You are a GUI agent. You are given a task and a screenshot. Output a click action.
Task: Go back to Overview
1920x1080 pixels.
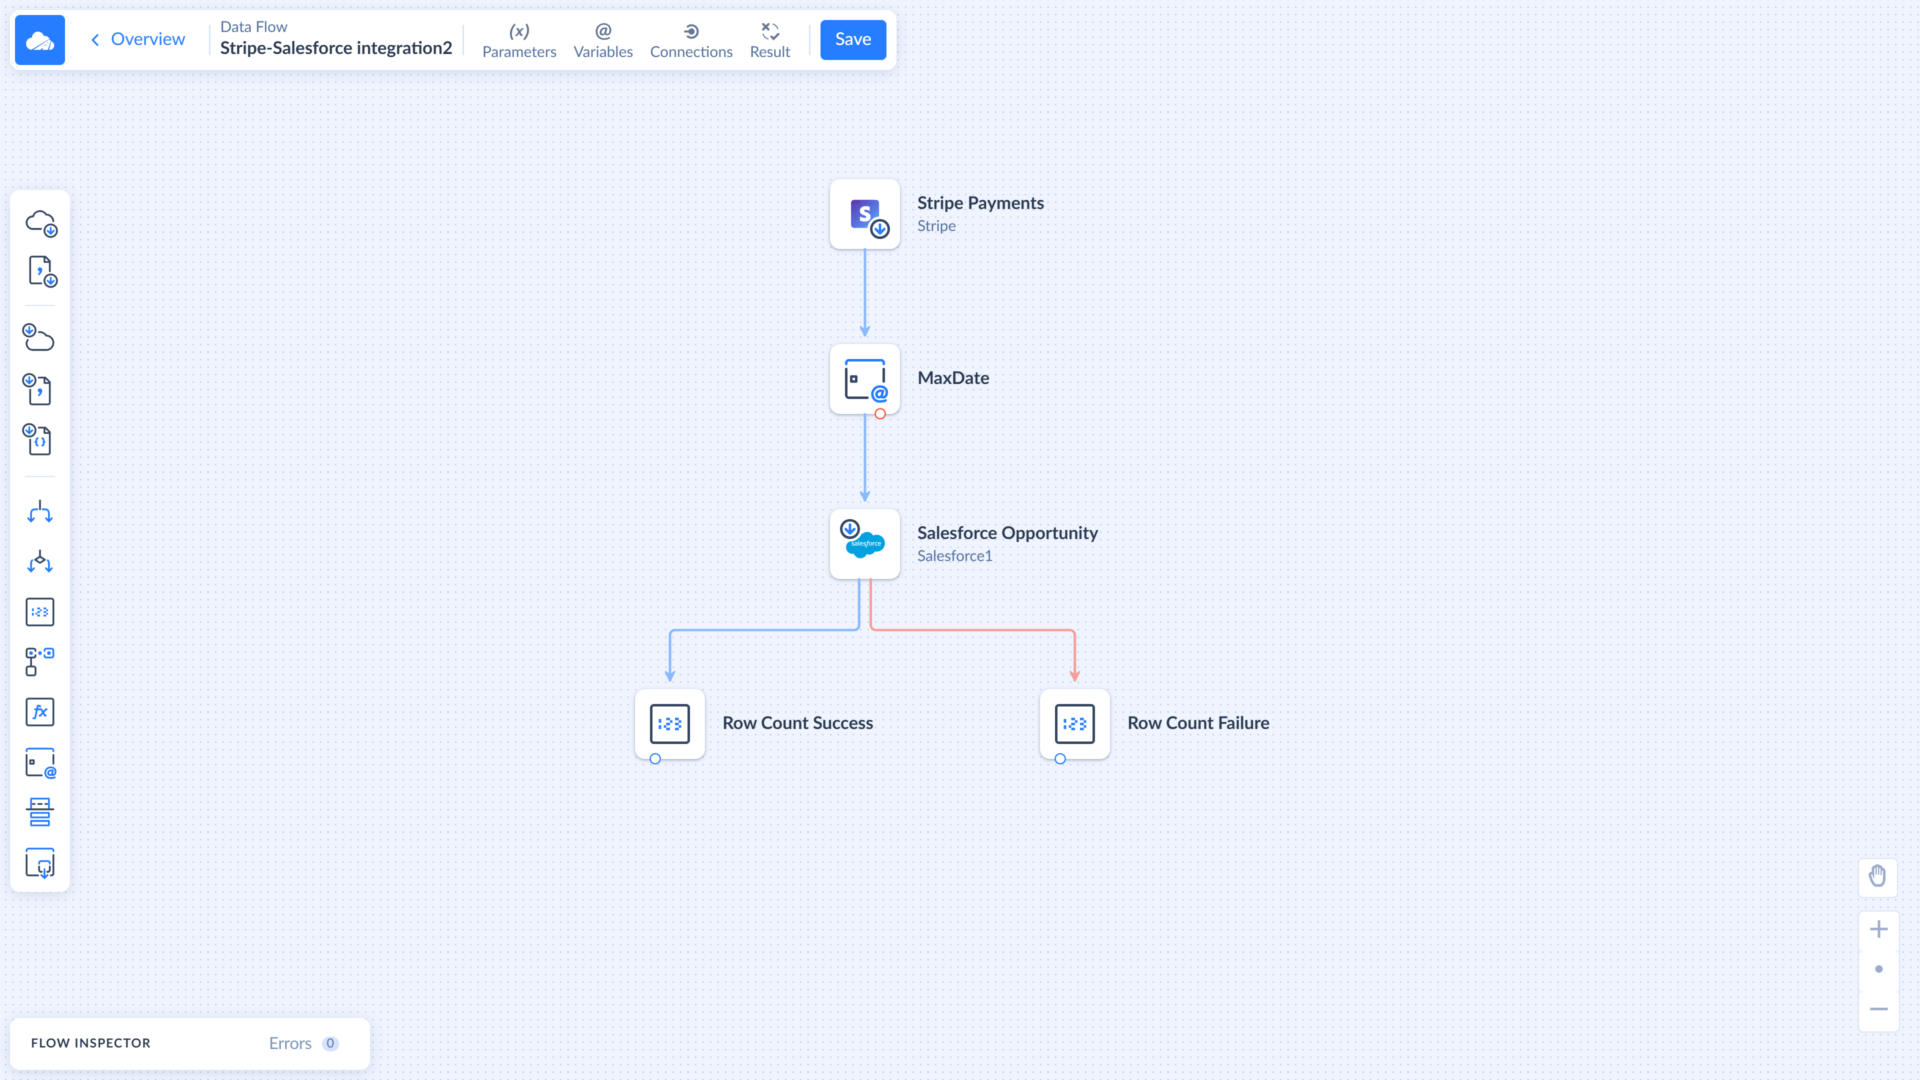point(138,40)
